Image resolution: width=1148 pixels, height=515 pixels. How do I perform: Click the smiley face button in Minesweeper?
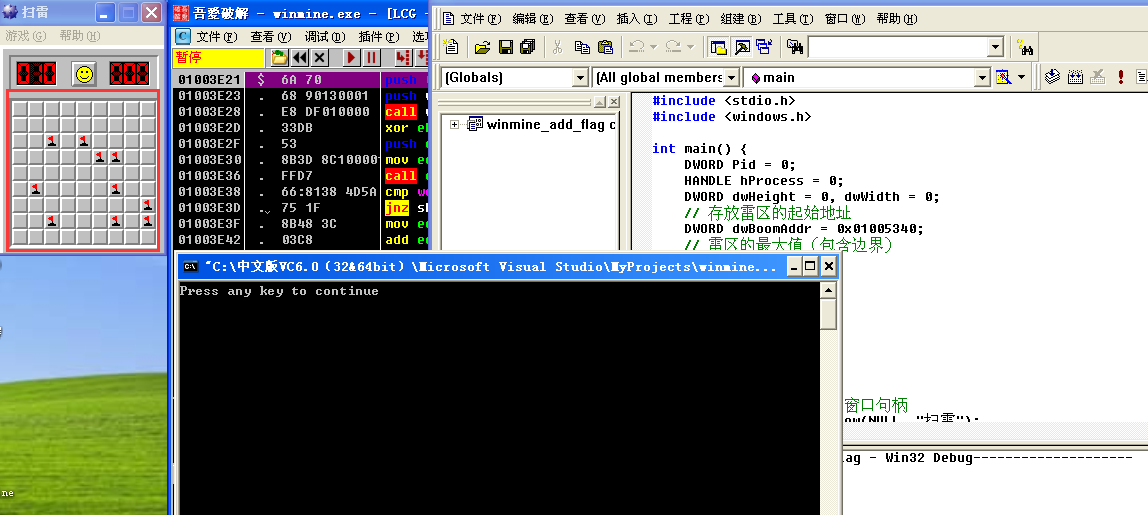click(x=84, y=73)
